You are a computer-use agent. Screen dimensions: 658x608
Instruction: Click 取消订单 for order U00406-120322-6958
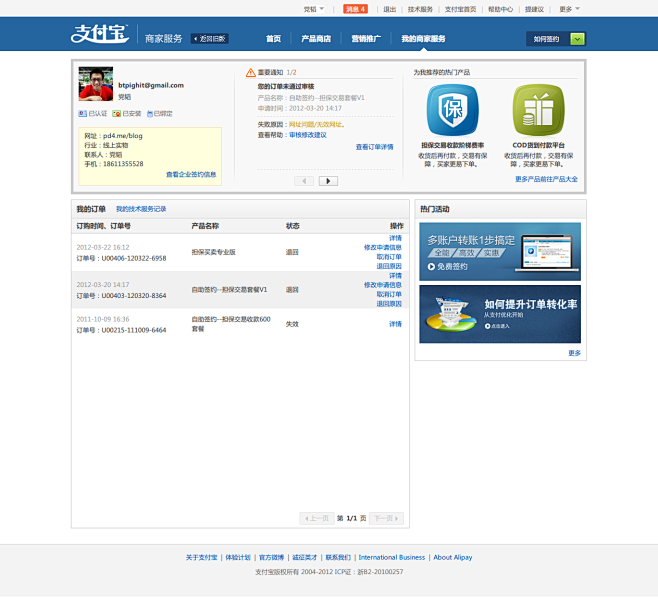[x=389, y=257]
